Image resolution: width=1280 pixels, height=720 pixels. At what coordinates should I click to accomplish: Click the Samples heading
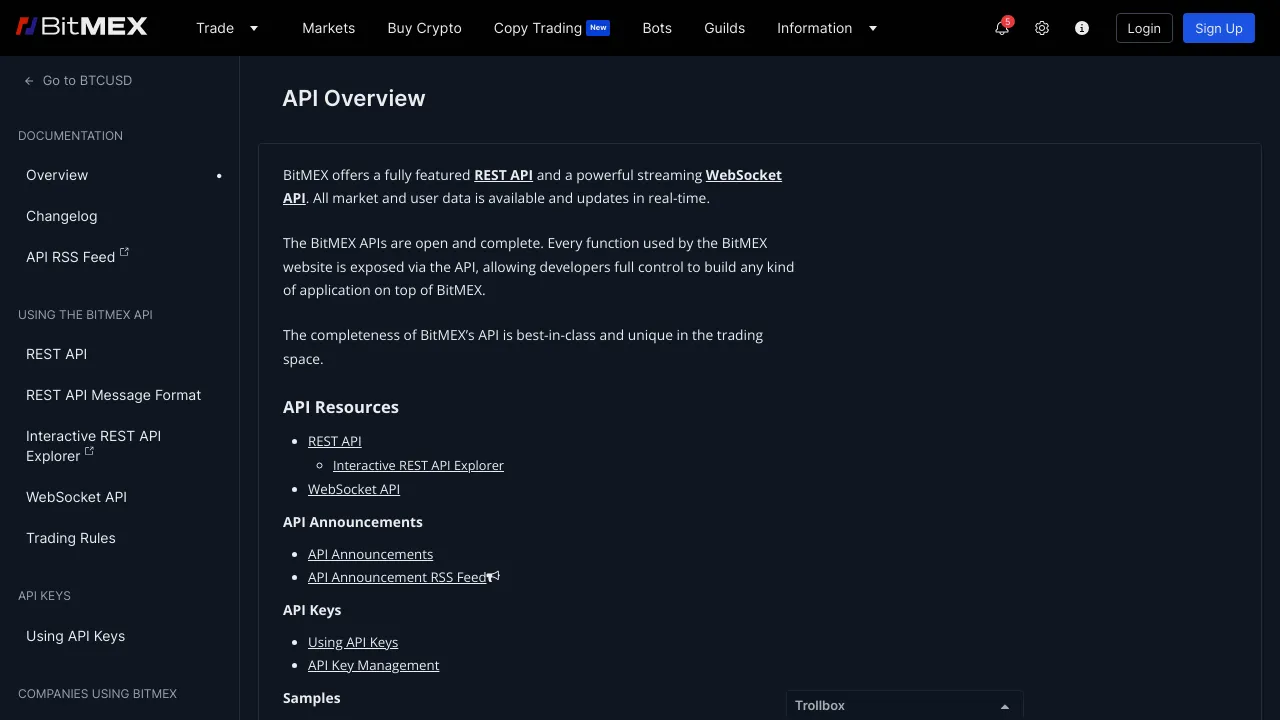tap(311, 698)
